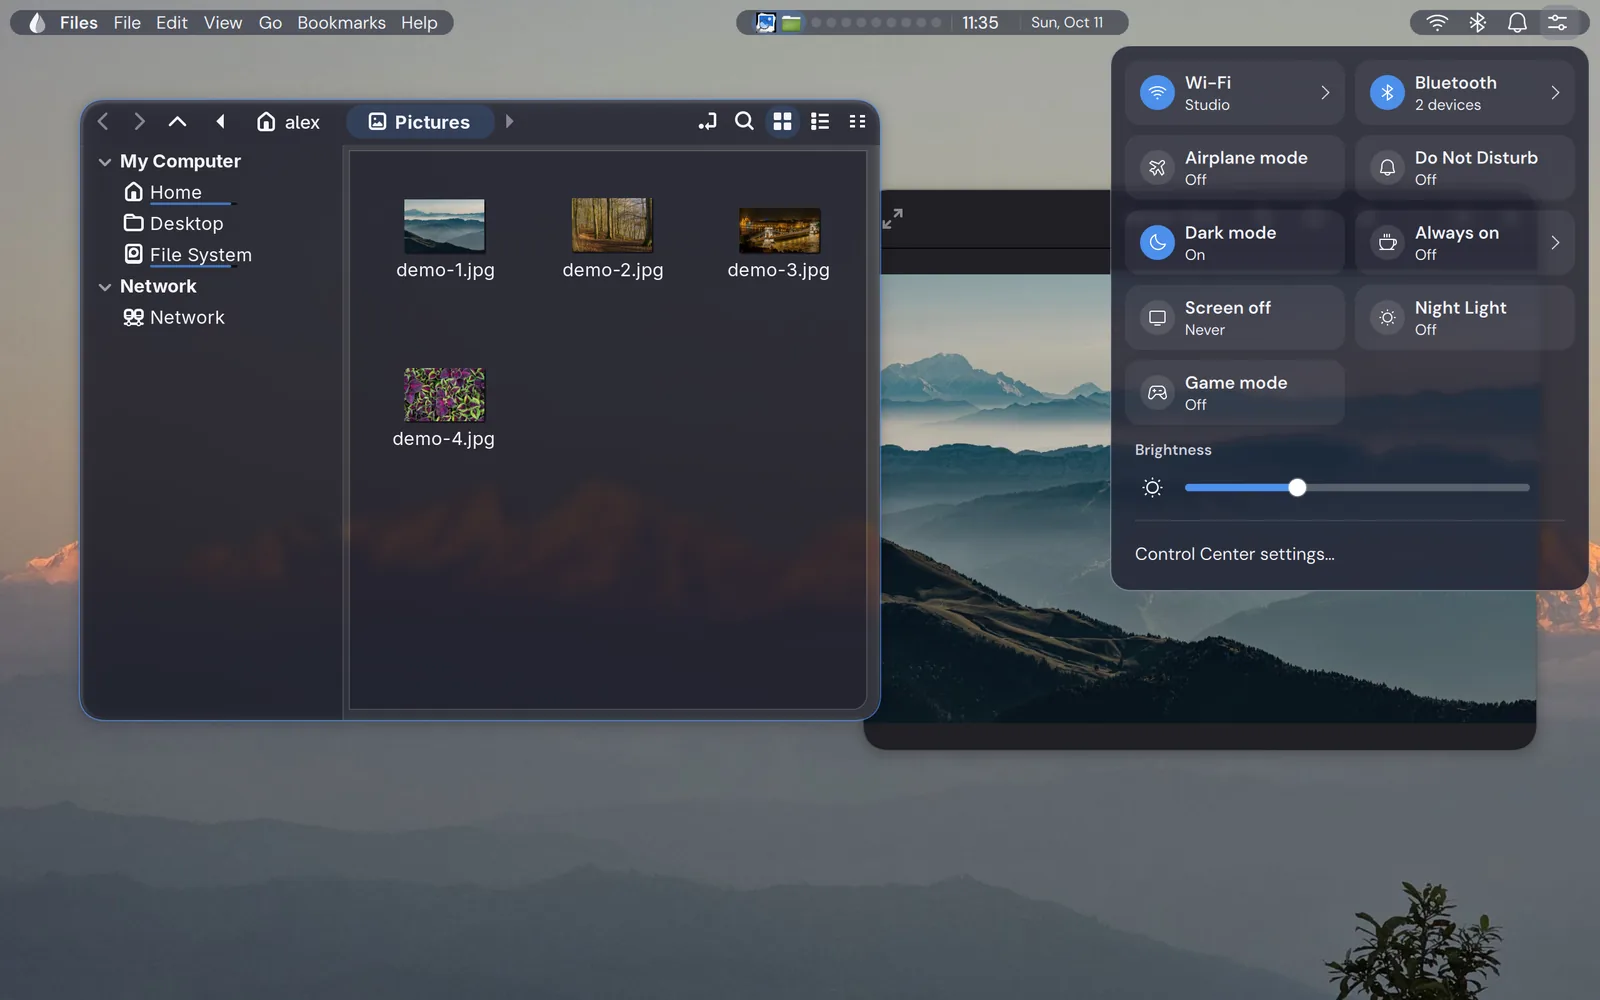The height and width of the screenshot is (1000, 1600).
Task: Switch to list view
Action: point(820,121)
